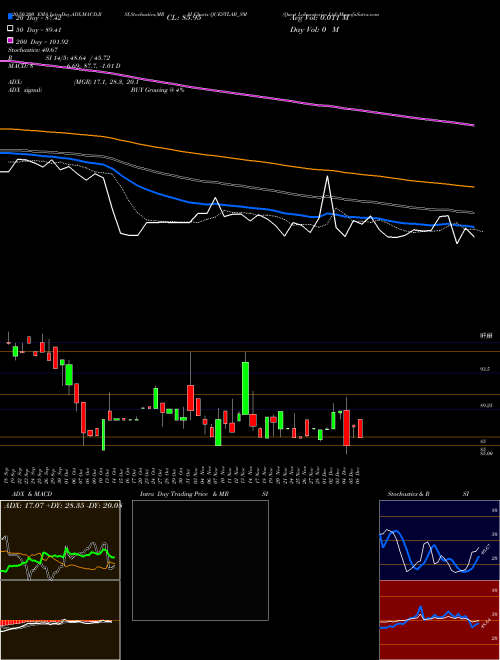Click the 'SI 14/5: 48.64 / 45.72' reading

click(78, 58)
